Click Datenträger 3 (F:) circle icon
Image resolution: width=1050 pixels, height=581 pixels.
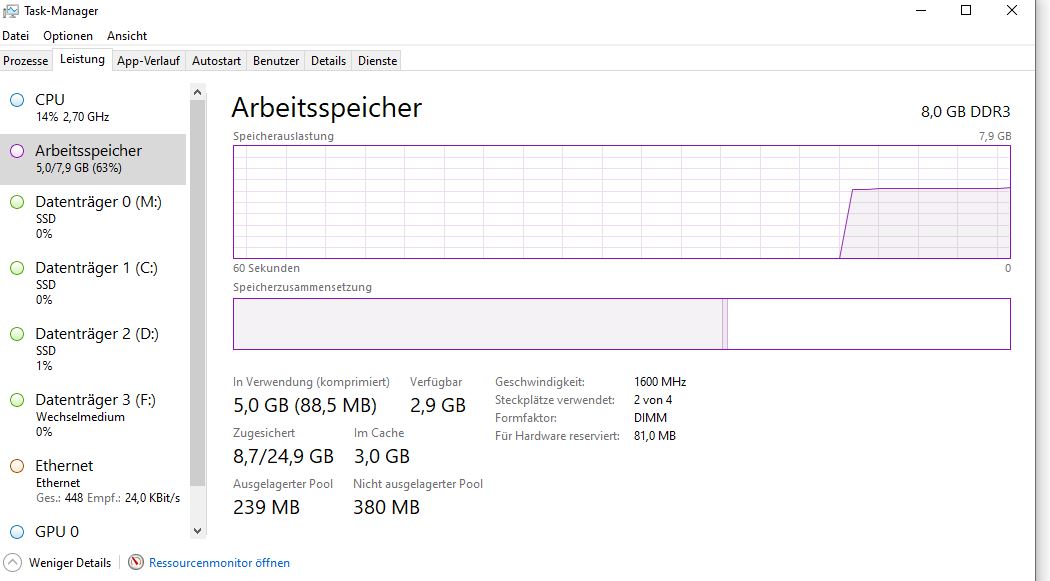[x=16, y=400]
